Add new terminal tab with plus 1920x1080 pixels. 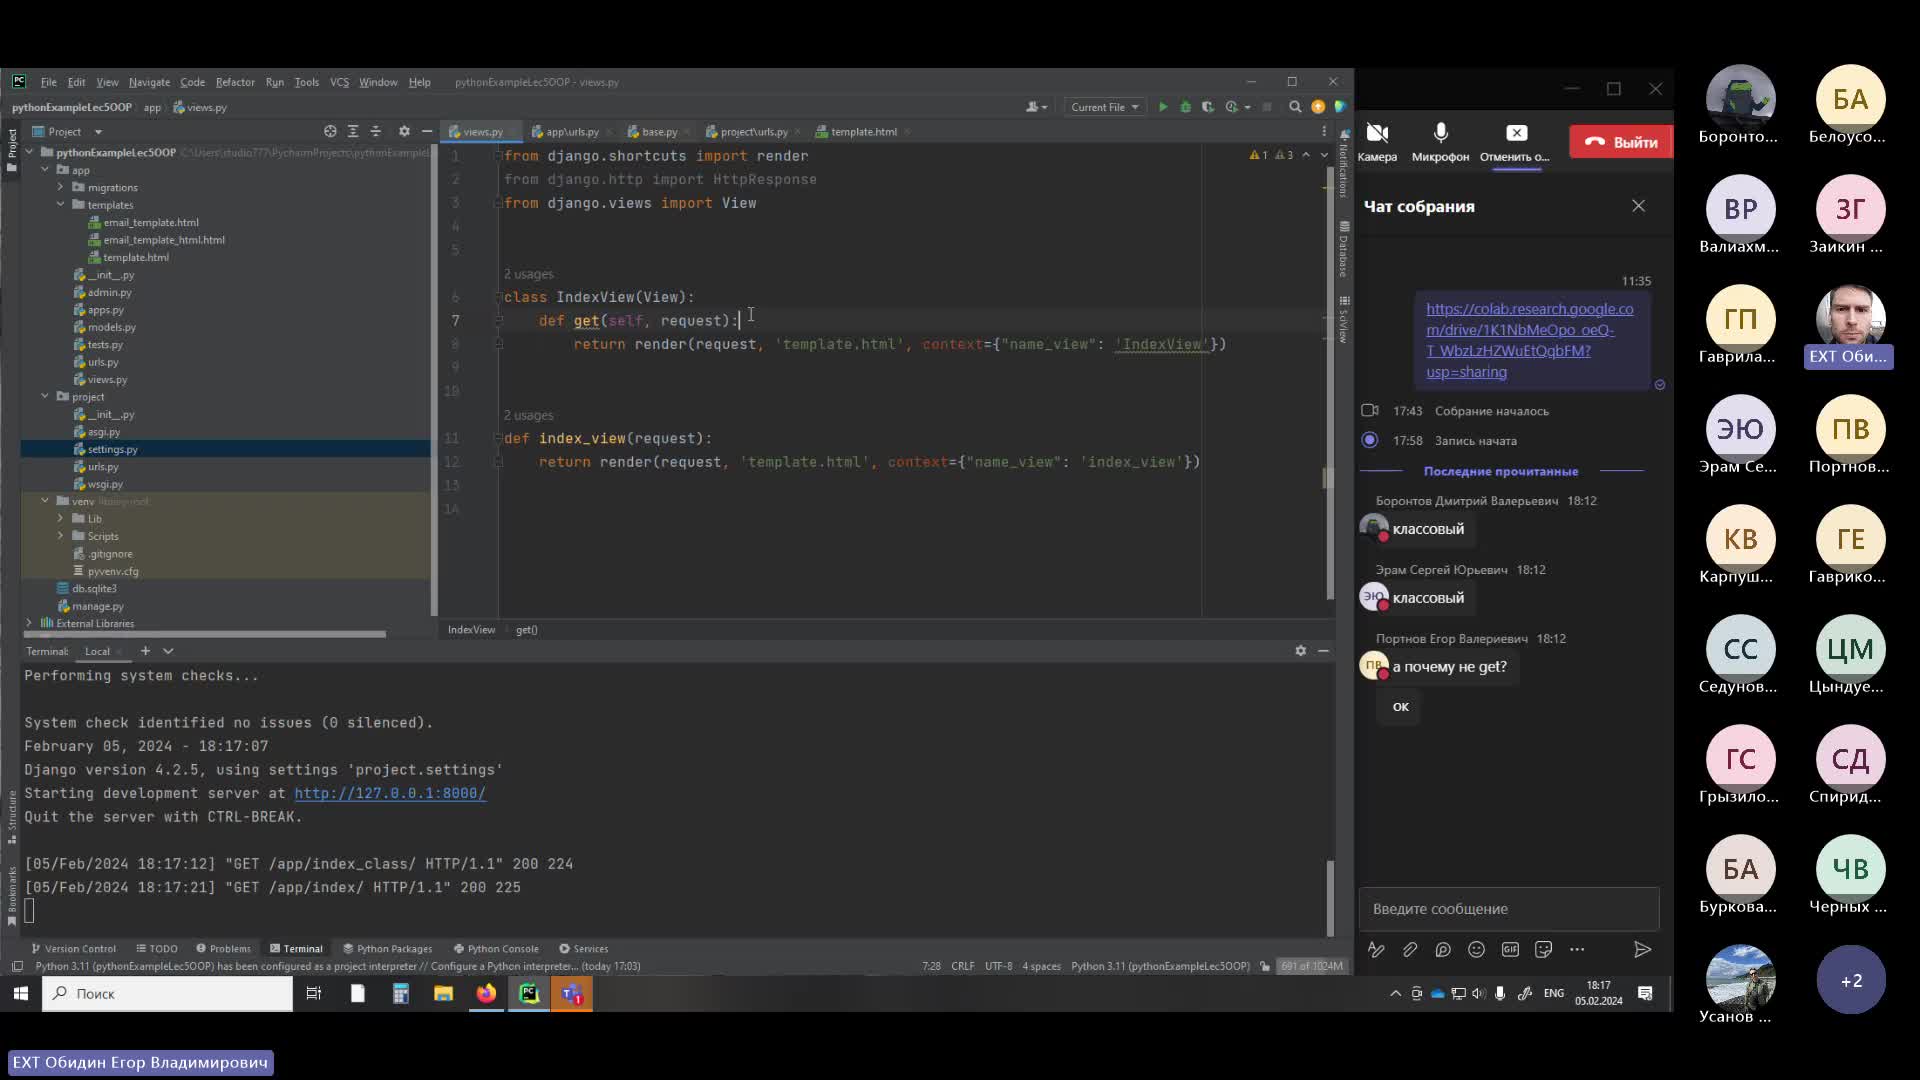pyautogui.click(x=145, y=651)
